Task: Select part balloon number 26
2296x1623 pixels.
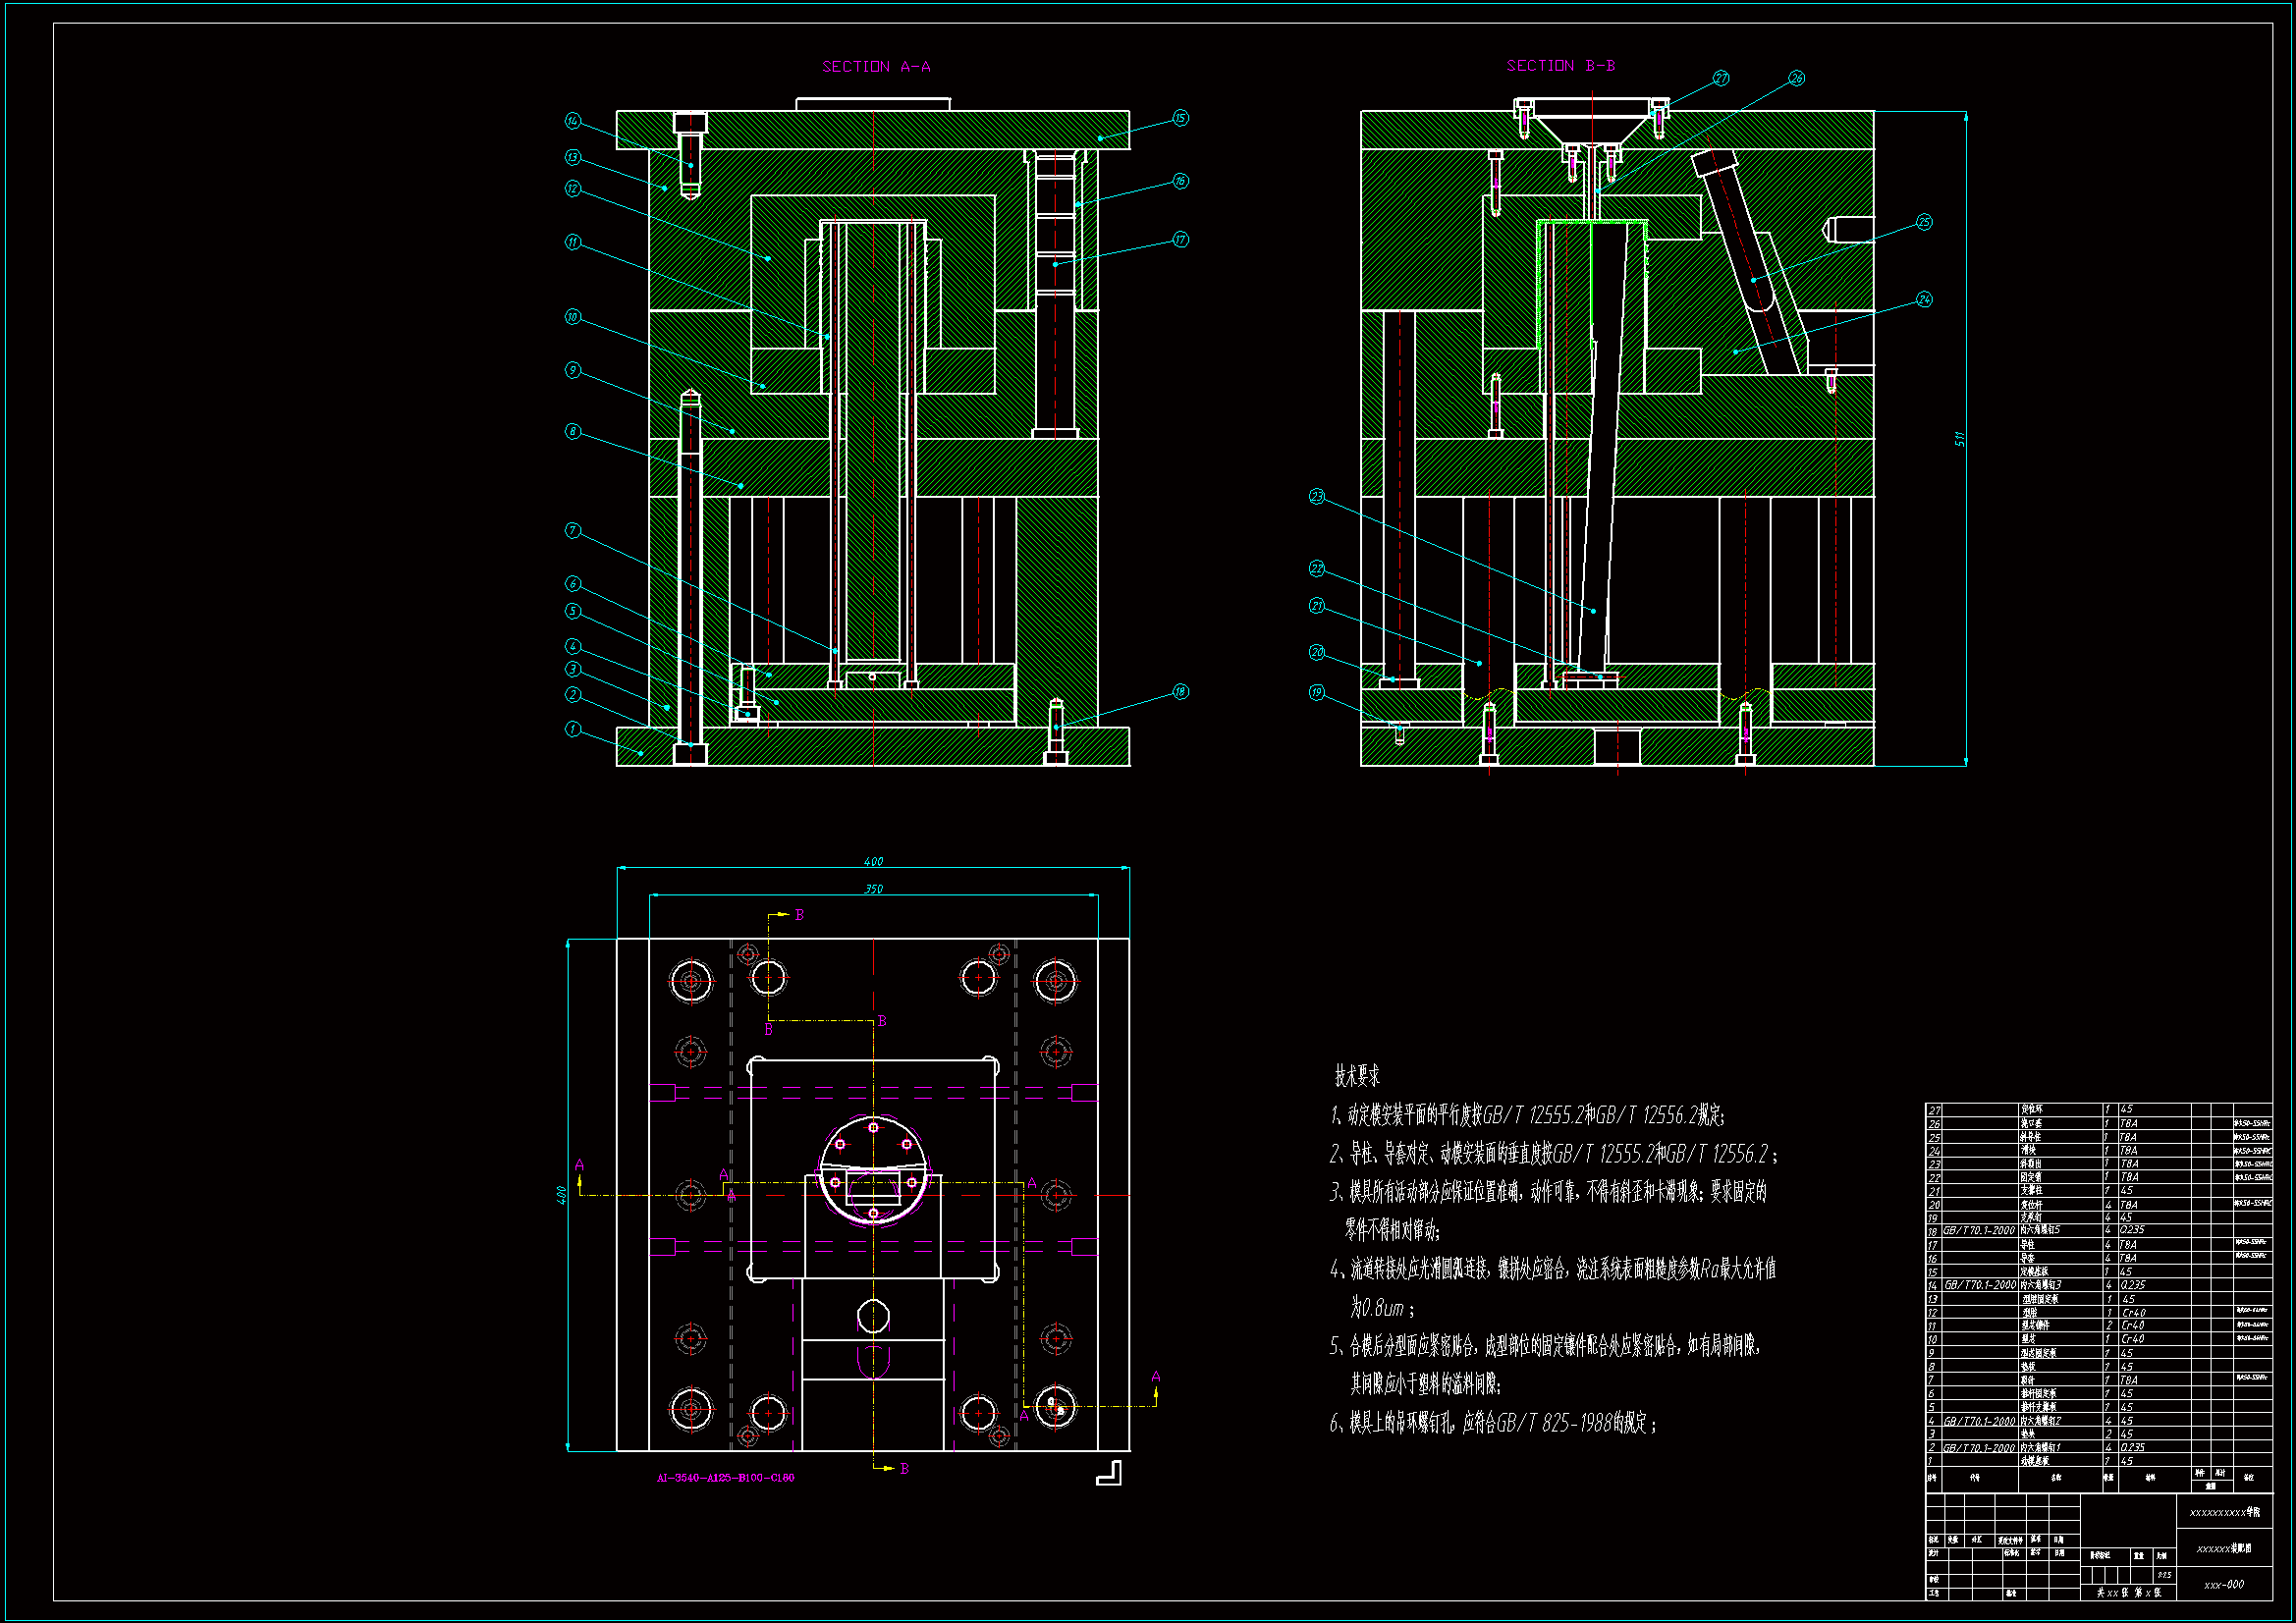Action: 1797,78
